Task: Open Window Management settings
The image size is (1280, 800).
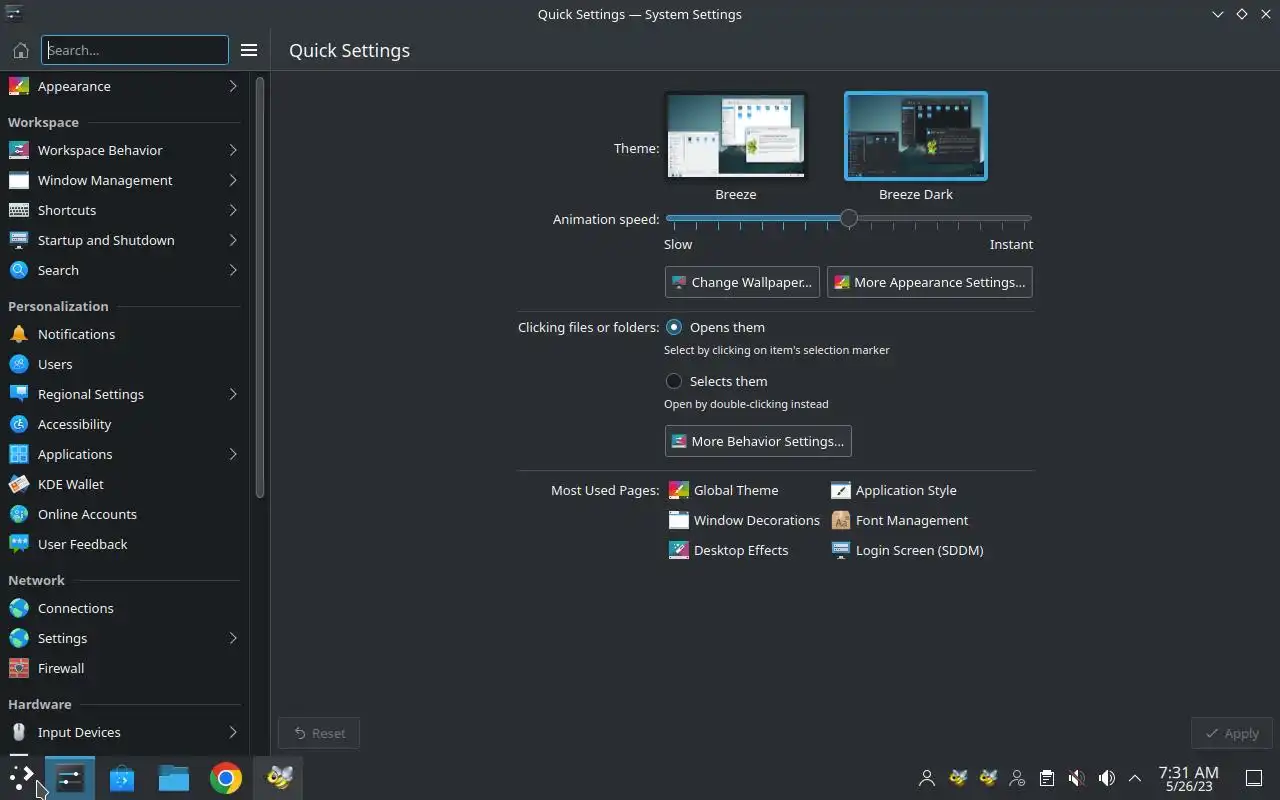Action: pyautogui.click(x=124, y=180)
